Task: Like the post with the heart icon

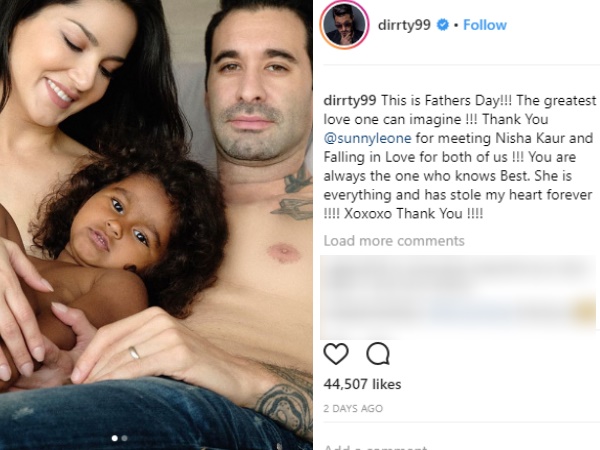Action: pos(336,354)
